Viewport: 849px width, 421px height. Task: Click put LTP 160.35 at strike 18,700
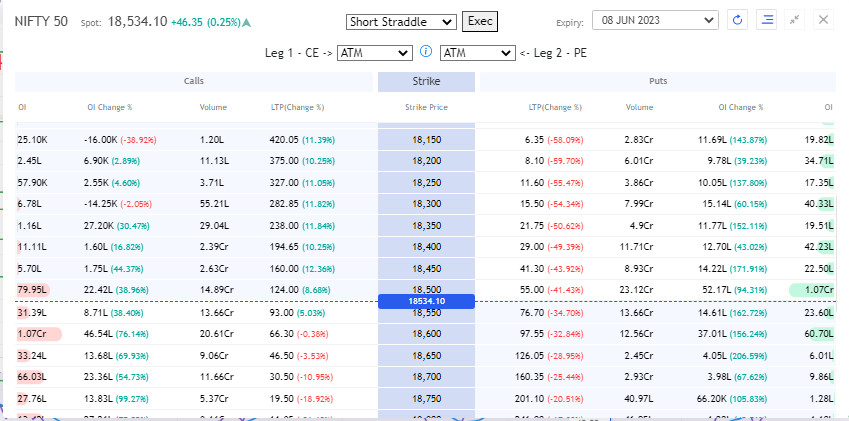click(530, 377)
